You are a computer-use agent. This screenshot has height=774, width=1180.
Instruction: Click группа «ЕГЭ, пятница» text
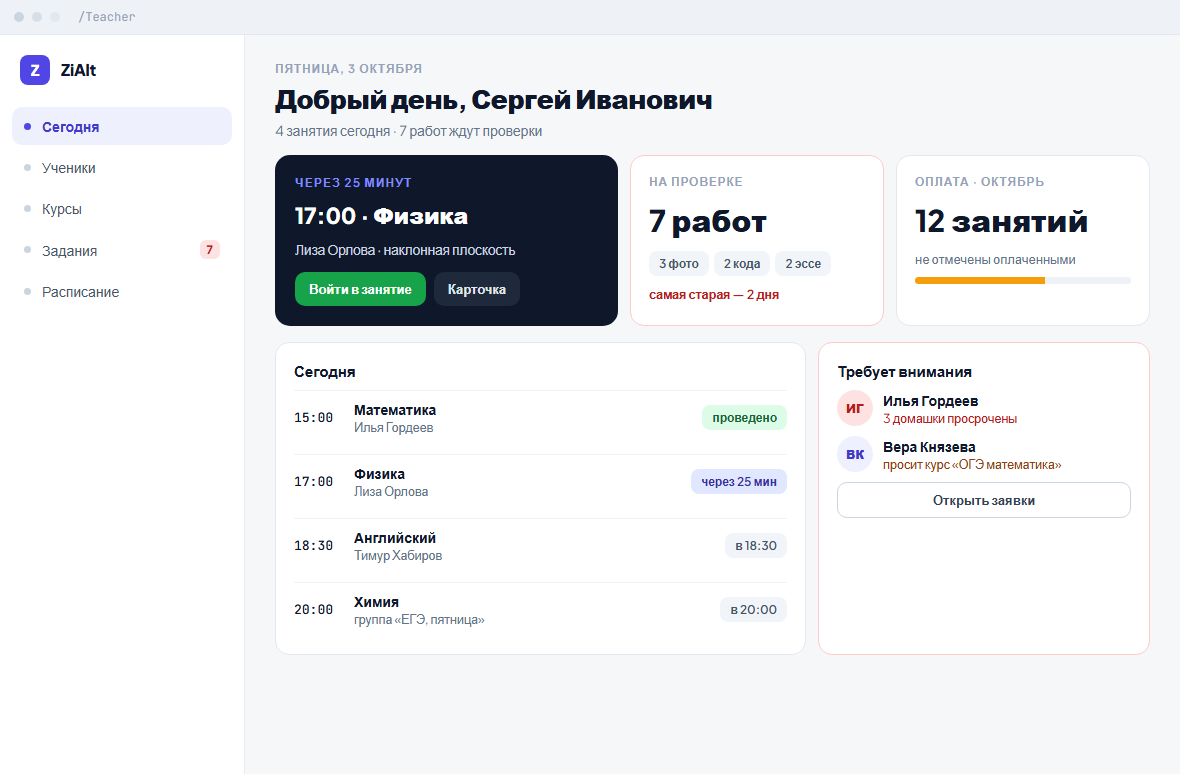click(419, 620)
